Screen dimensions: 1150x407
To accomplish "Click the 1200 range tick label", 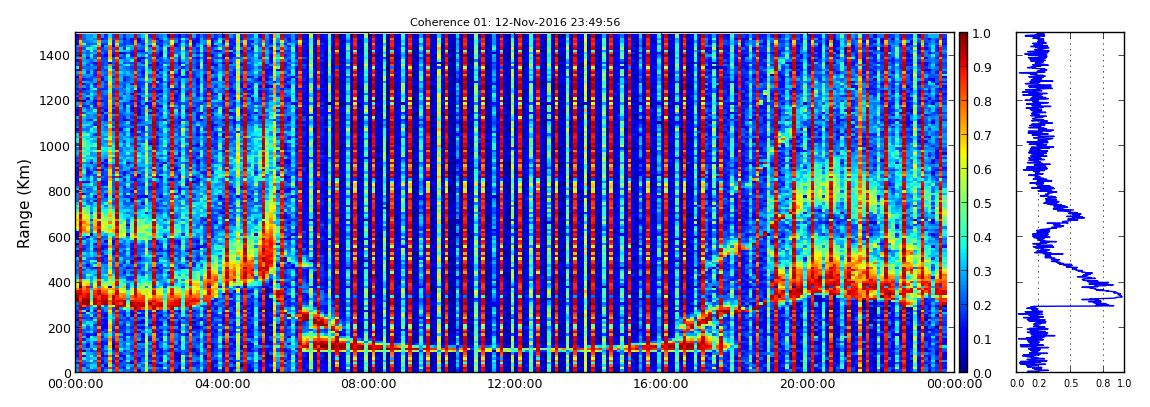I will tap(55, 100).
